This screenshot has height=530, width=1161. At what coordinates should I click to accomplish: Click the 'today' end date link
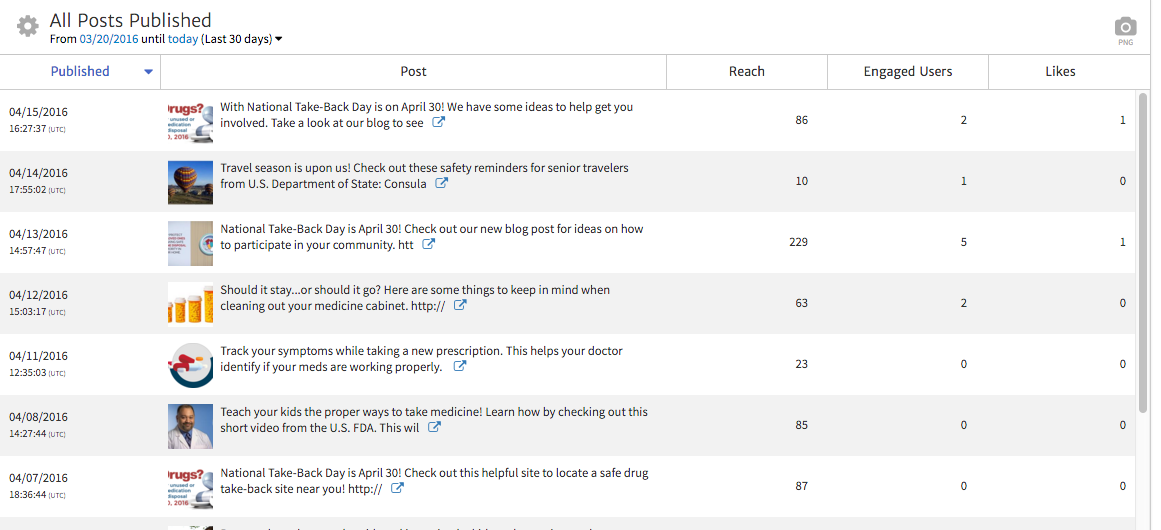coord(182,39)
